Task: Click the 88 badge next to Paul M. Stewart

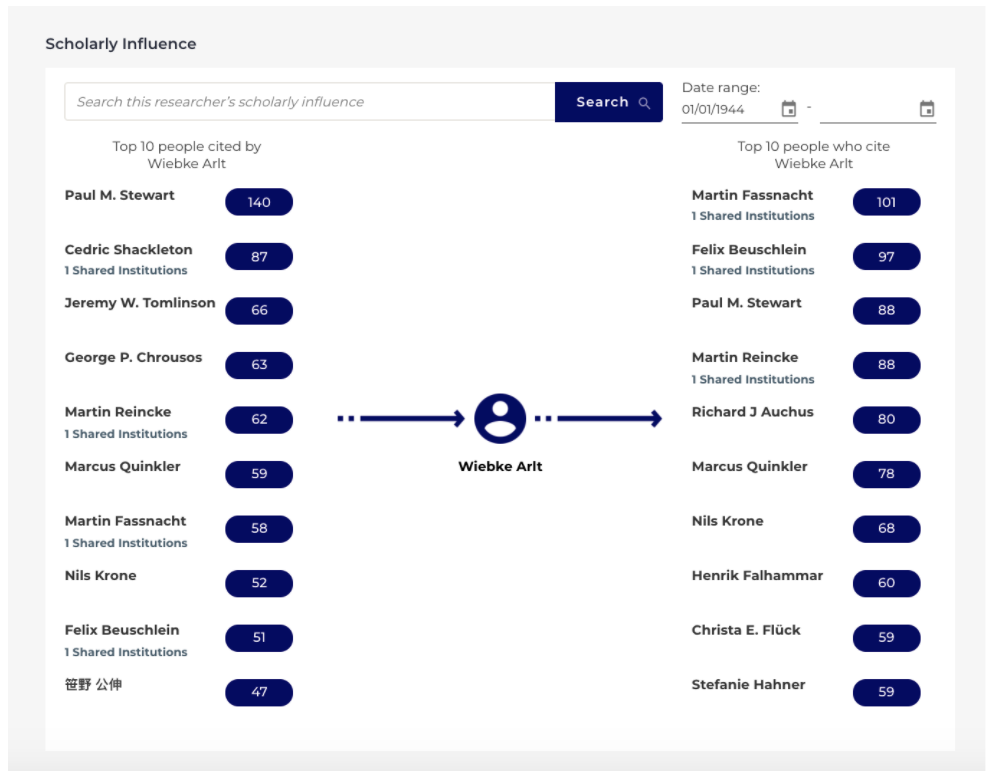Action: click(x=886, y=311)
